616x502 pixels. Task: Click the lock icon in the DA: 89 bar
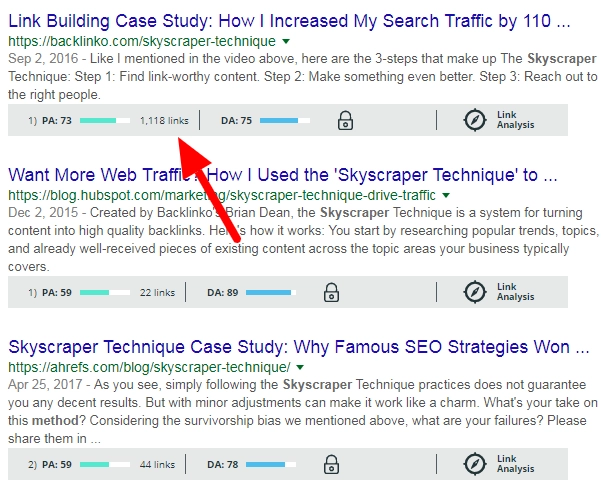(x=331, y=293)
